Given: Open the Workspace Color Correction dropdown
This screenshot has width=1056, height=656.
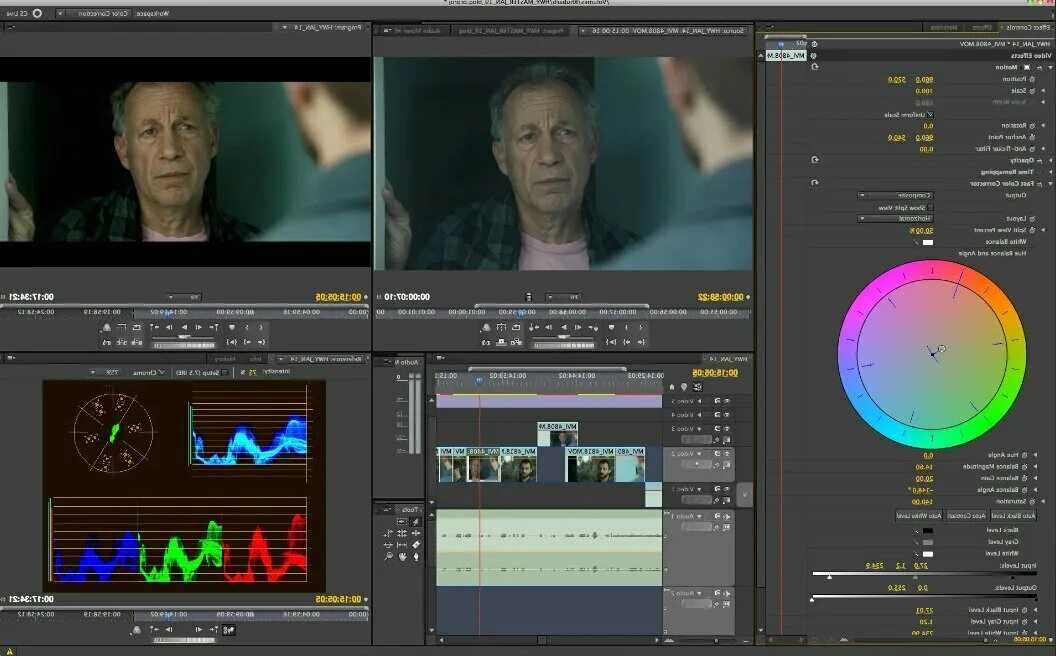Looking at the screenshot, I should point(94,13).
